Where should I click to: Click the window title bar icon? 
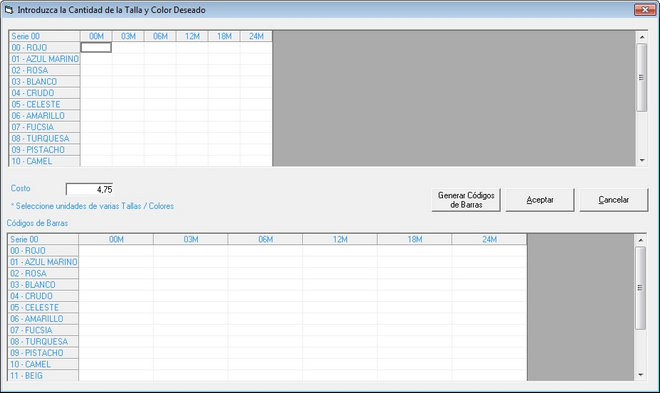click(x=9, y=10)
